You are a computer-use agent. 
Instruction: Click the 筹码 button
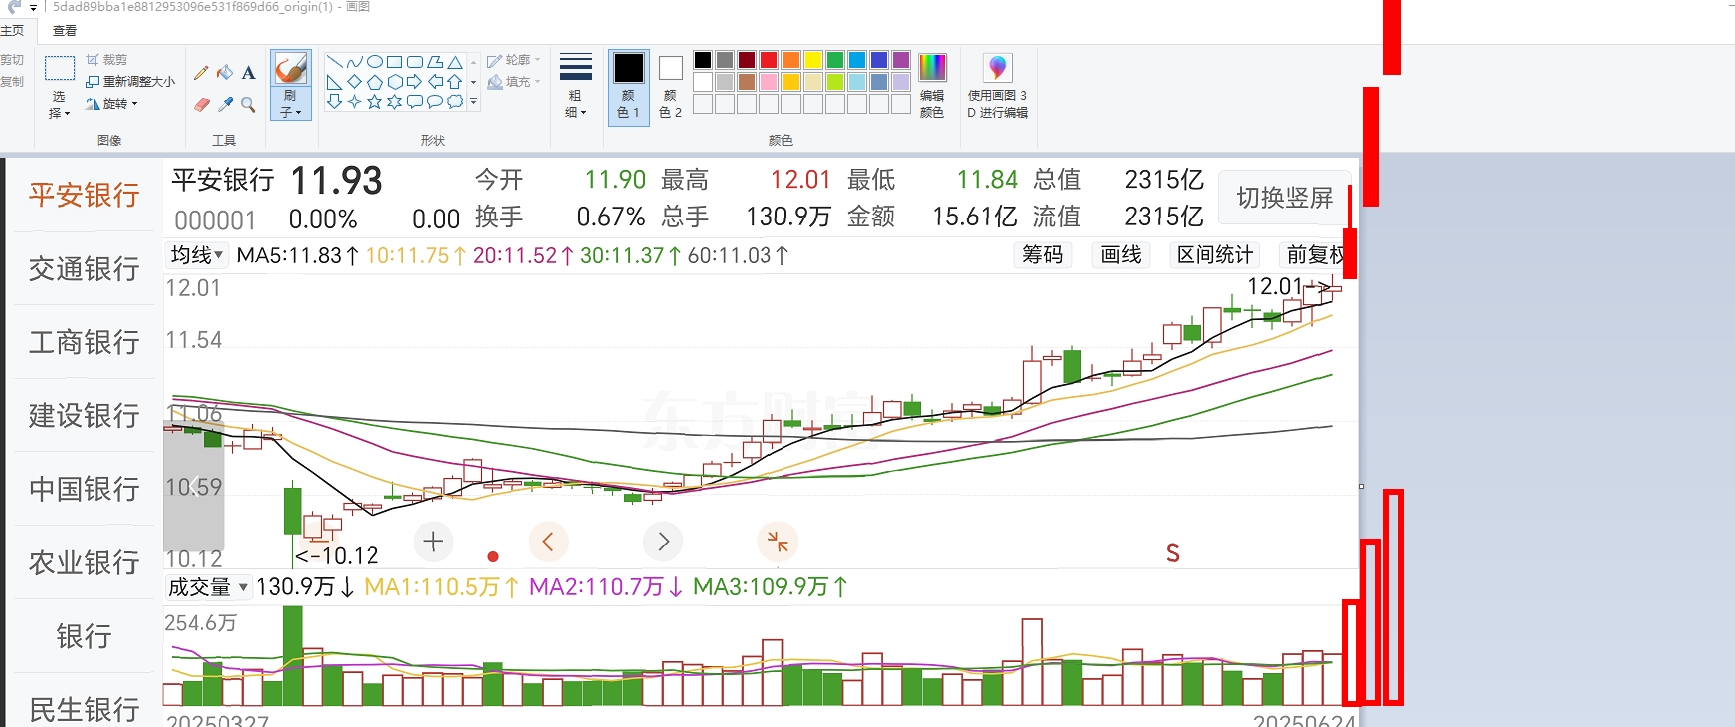1042,255
